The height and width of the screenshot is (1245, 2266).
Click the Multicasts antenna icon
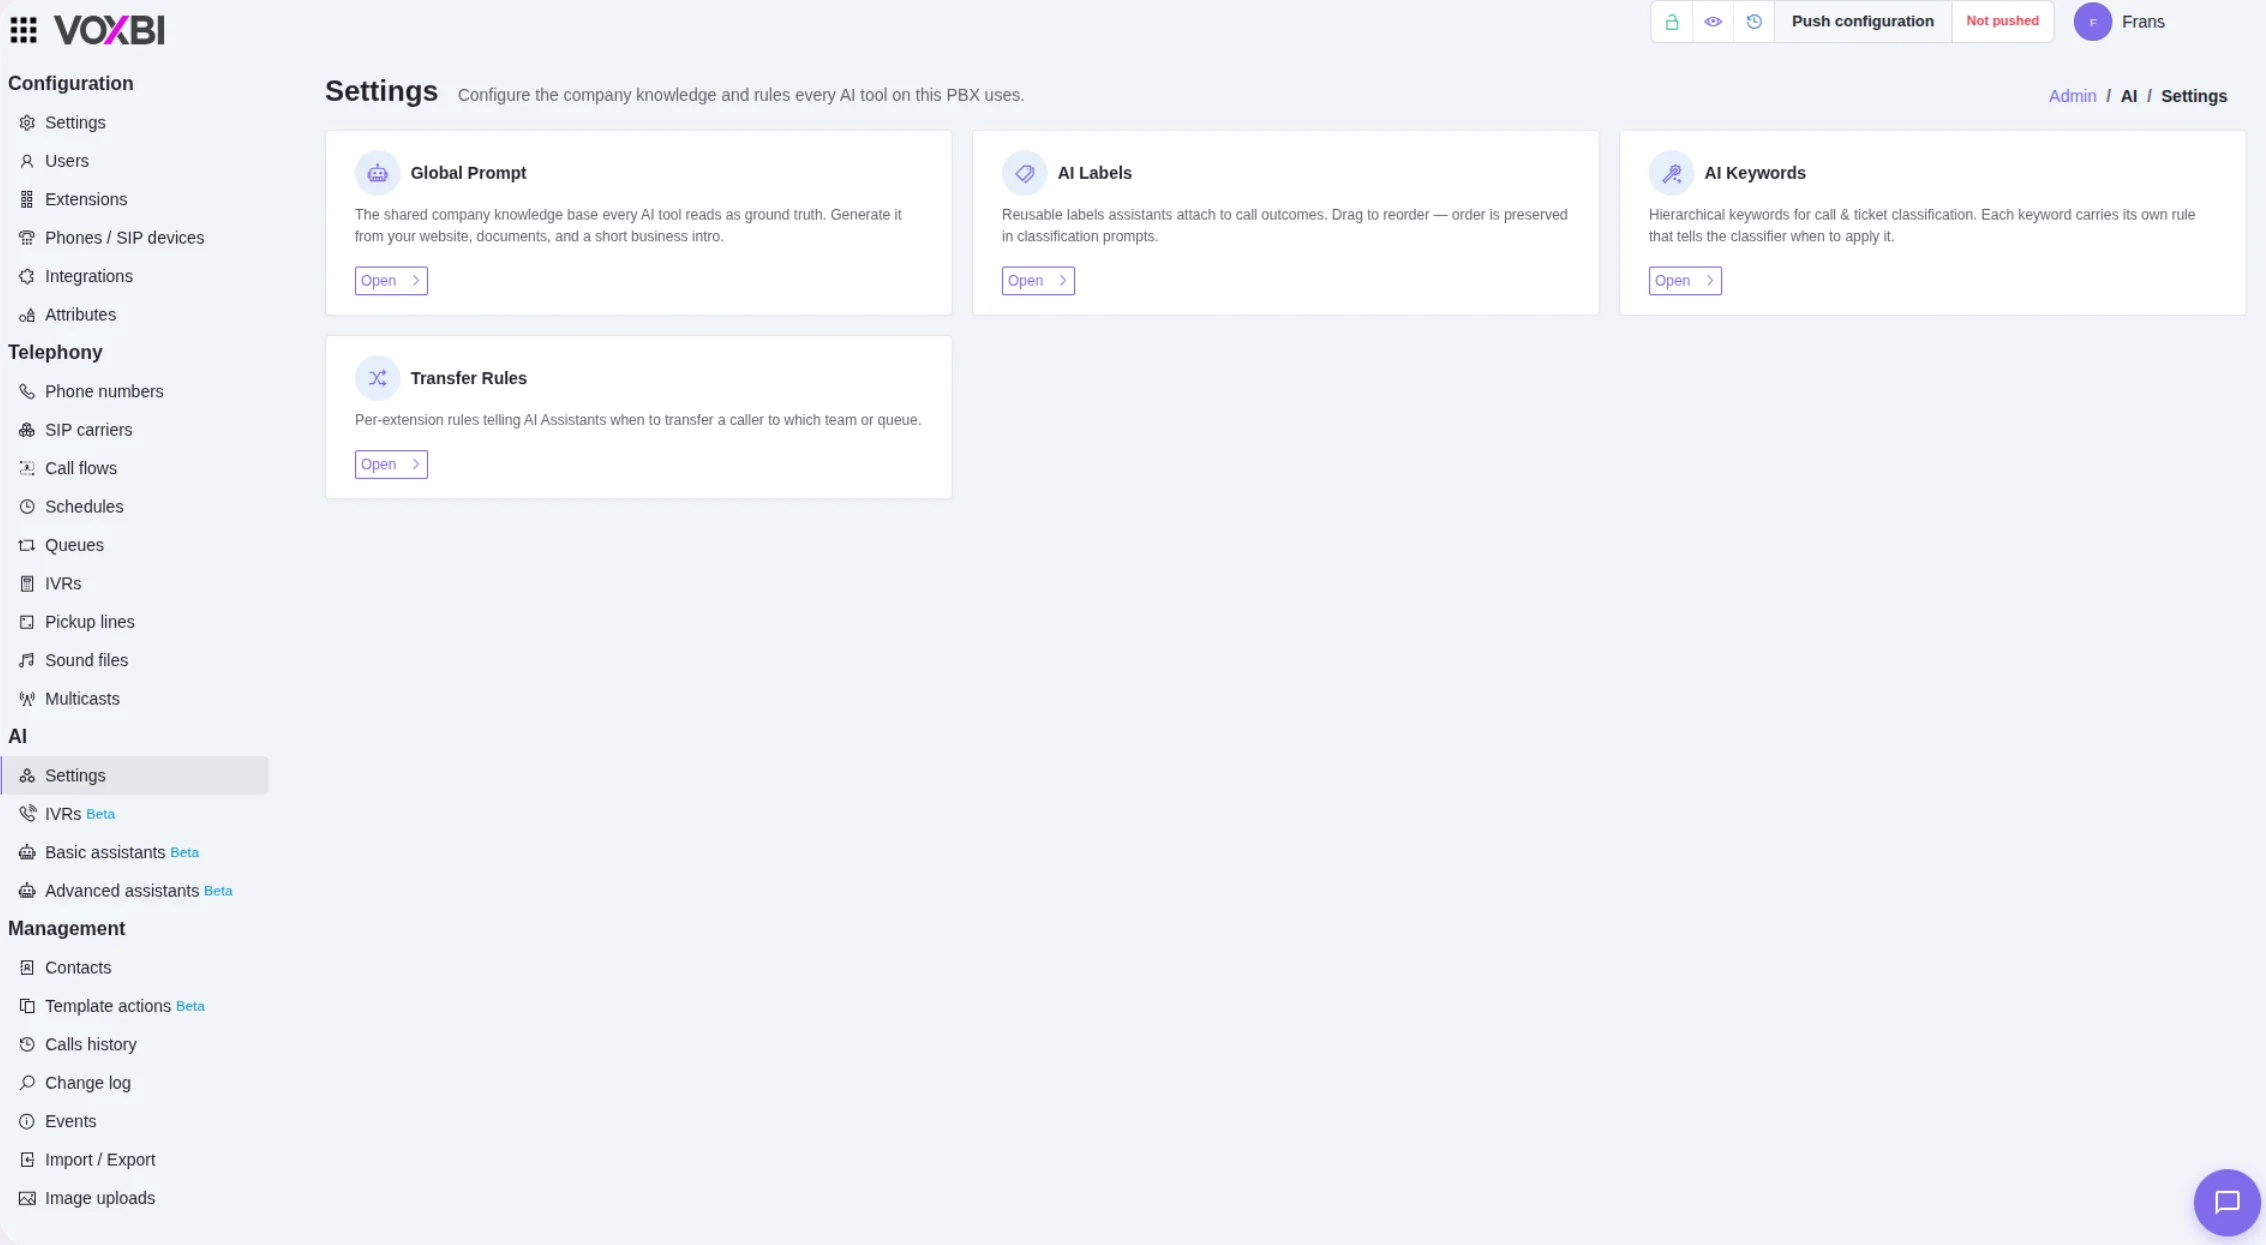pos(27,699)
